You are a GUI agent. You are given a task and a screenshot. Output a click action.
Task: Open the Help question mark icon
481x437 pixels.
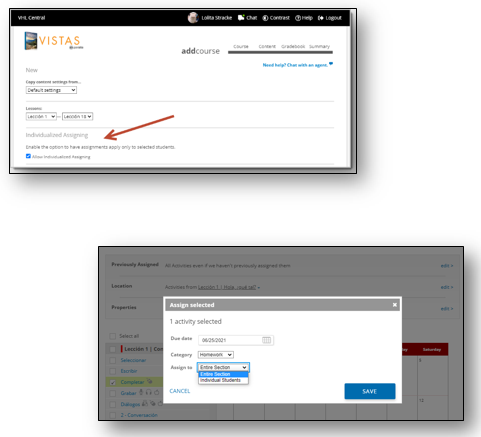[x=298, y=18]
